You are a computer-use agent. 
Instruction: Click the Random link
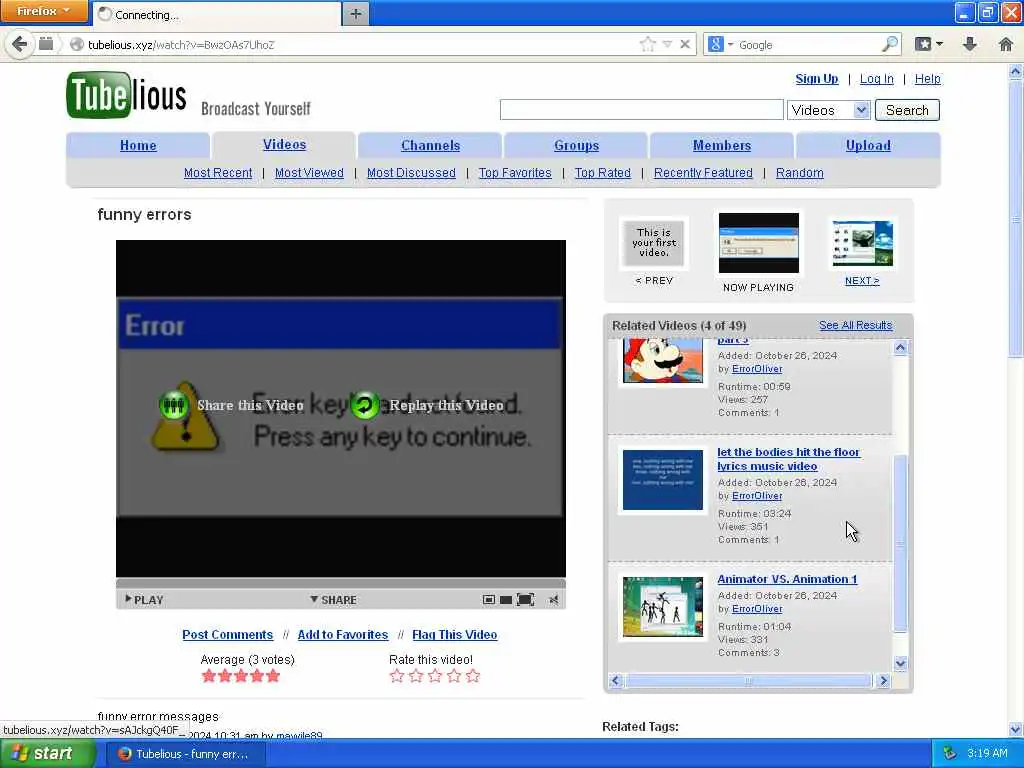click(x=799, y=173)
